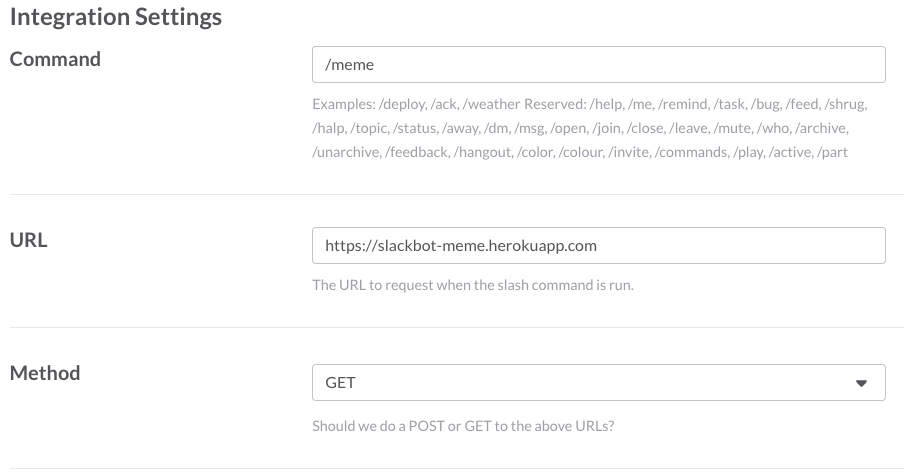Click the URL help text about slash command
Image resolution: width=909 pixels, height=475 pixels.
pos(473,285)
